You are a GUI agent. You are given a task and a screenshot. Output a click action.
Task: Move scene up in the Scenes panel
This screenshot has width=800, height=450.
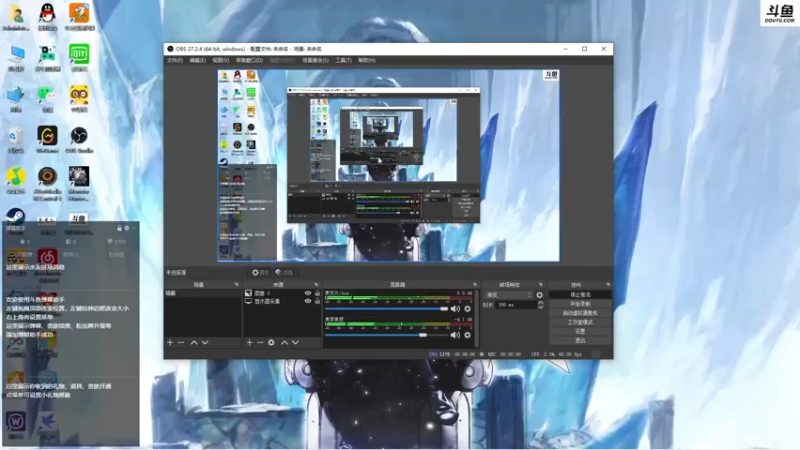pyautogui.click(x=194, y=342)
